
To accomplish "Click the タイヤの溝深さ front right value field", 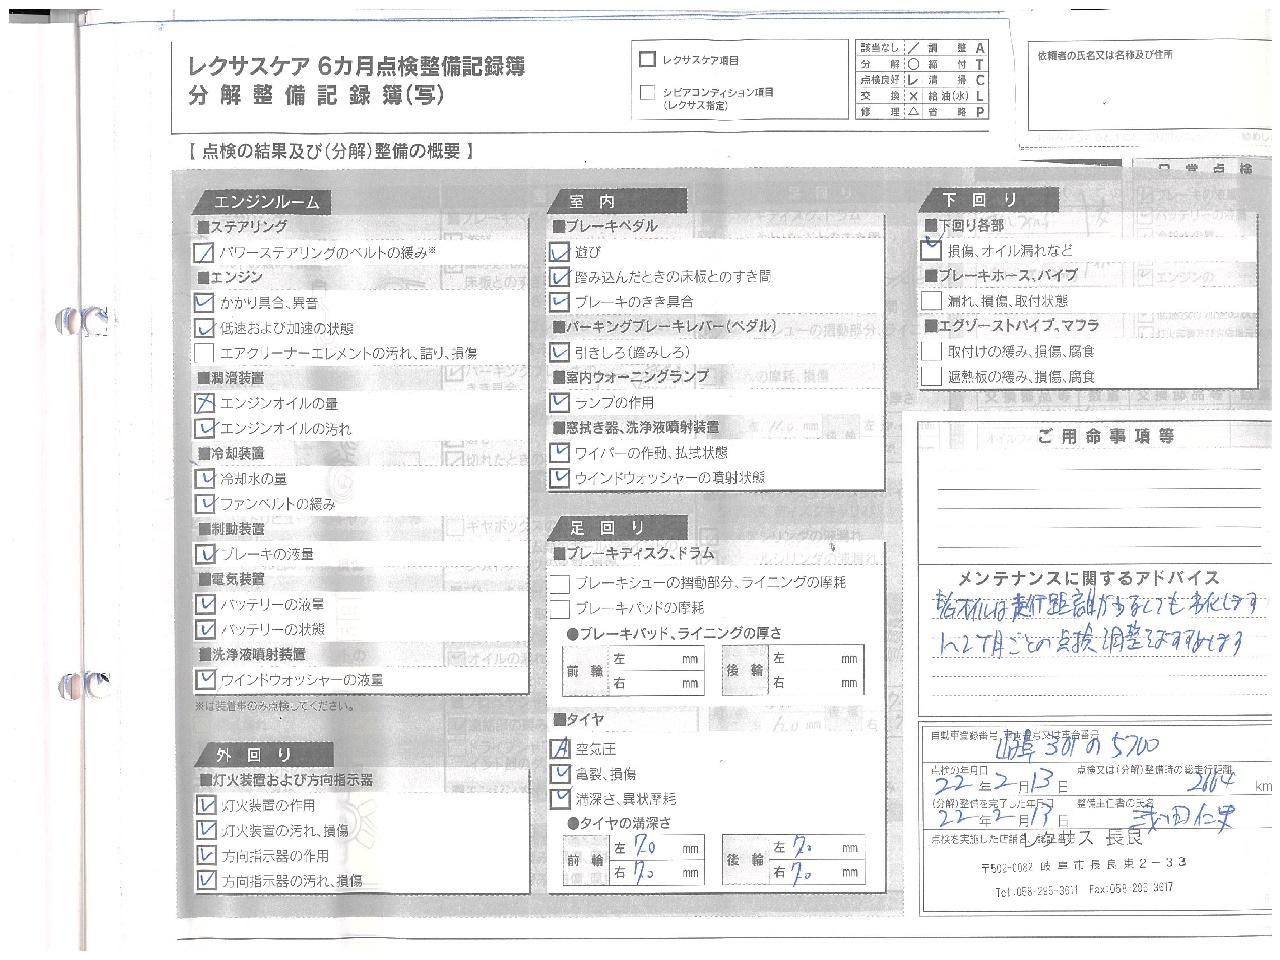I will [656, 872].
